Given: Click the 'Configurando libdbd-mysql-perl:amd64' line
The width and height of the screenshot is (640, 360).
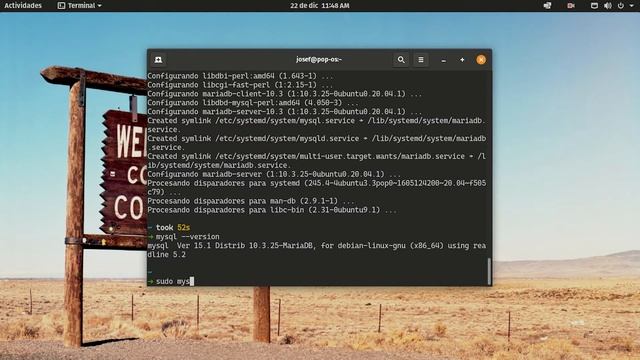Looking at the screenshot, I should pyautogui.click(x=253, y=103).
